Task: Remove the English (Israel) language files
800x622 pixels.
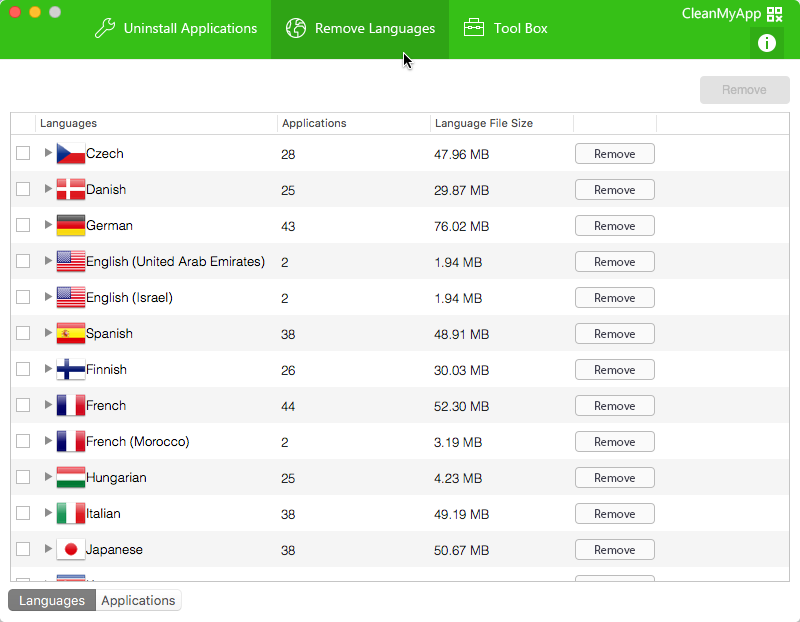Action: tap(614, 298)
